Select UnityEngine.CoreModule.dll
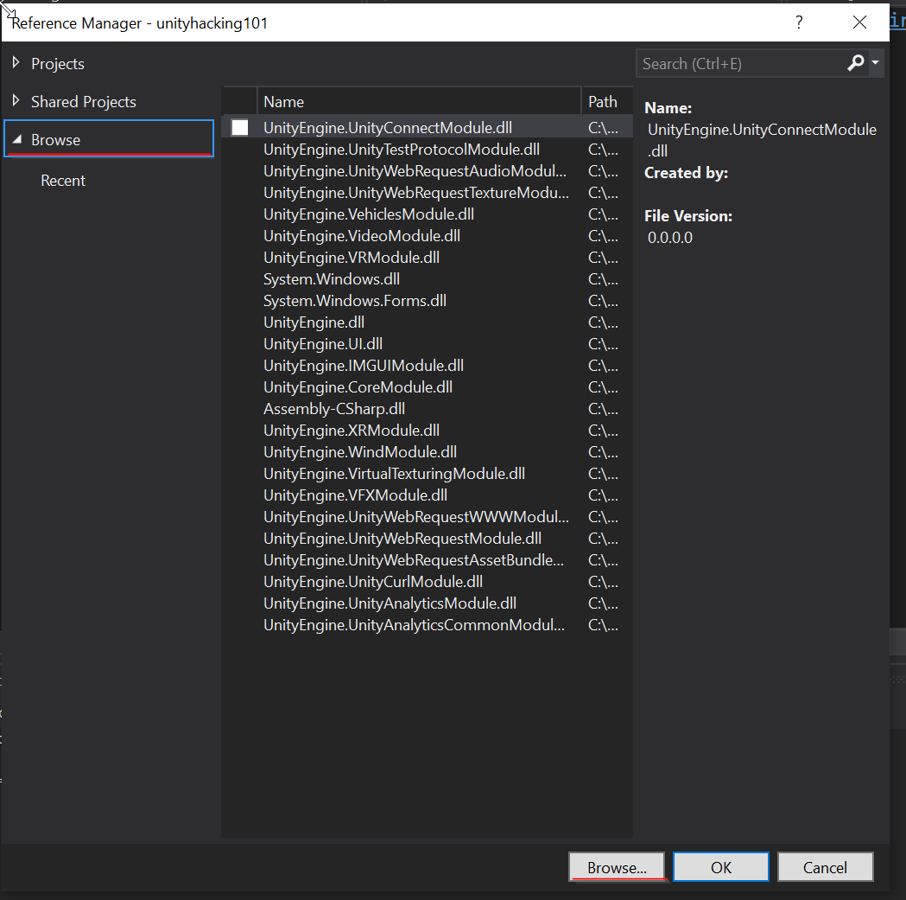Image resolution: width=906 pixels, height=900 pixels. click(427, 387)
